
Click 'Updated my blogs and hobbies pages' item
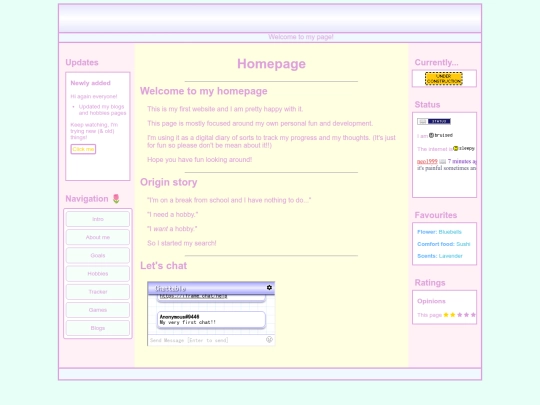click(102, 110)
